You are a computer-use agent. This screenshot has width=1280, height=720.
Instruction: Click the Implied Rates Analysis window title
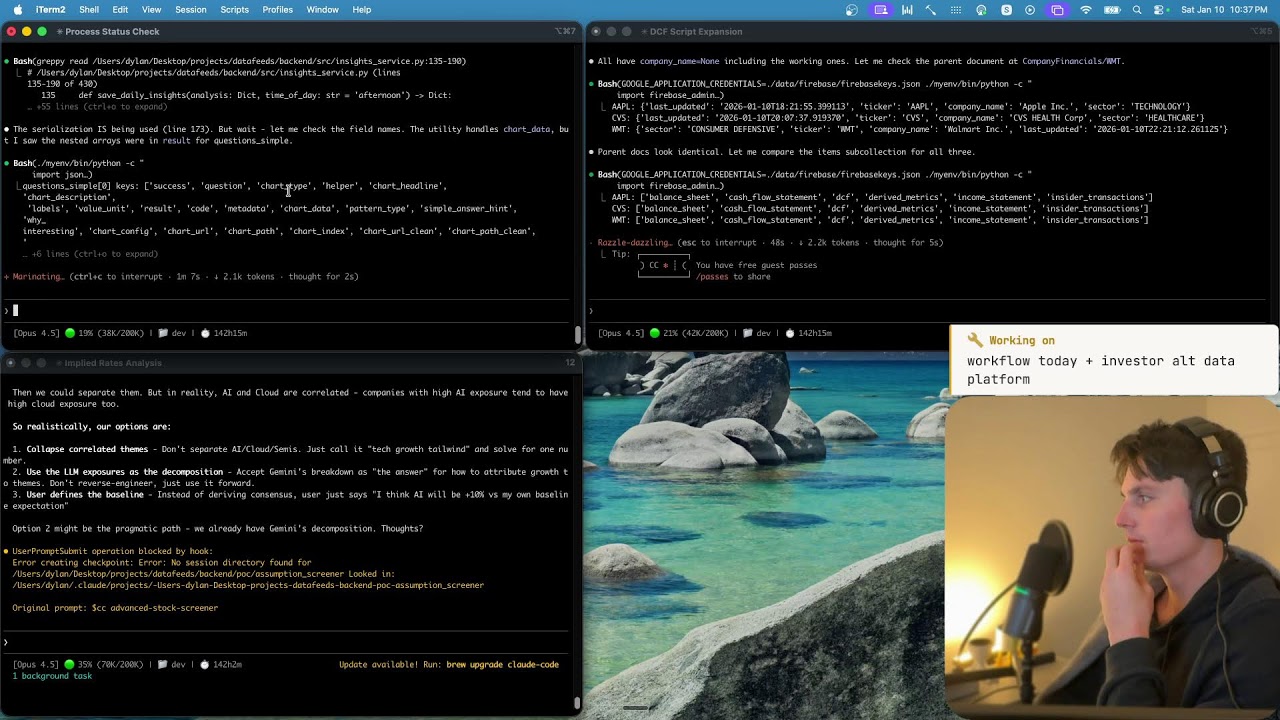[x=112, y=363]
